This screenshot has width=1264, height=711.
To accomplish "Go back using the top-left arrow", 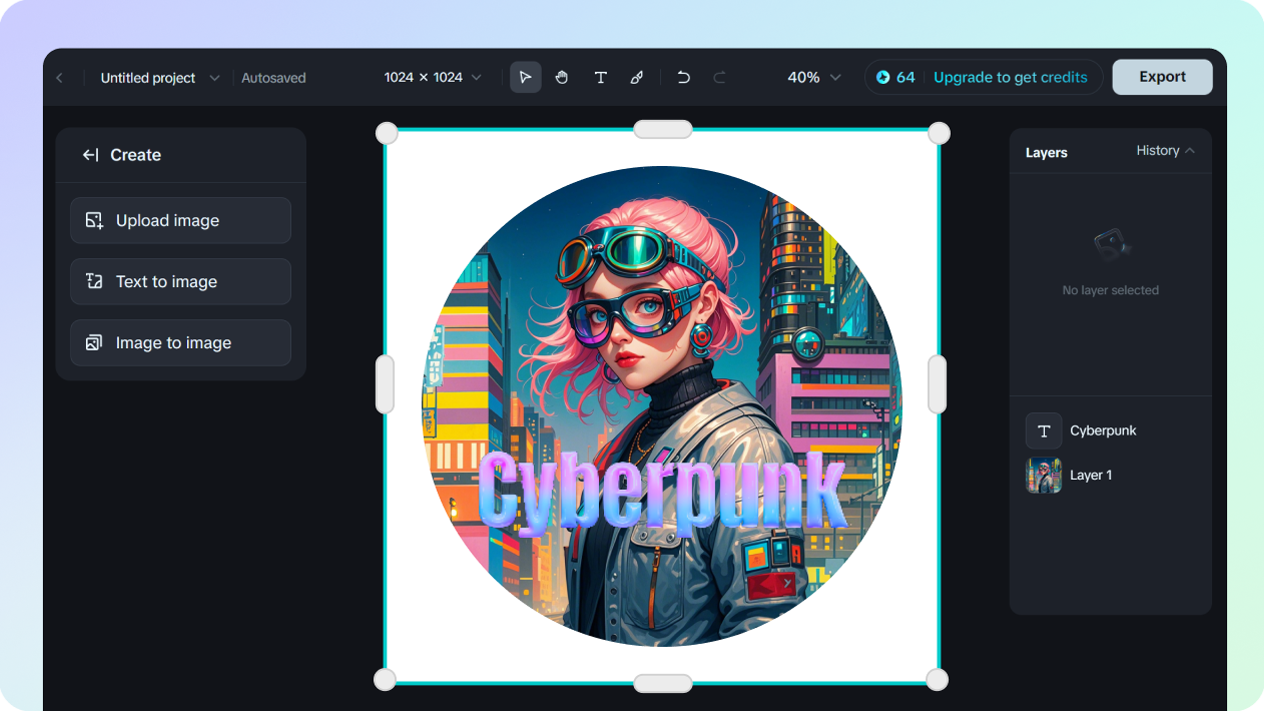I will (x=59, y=78).
